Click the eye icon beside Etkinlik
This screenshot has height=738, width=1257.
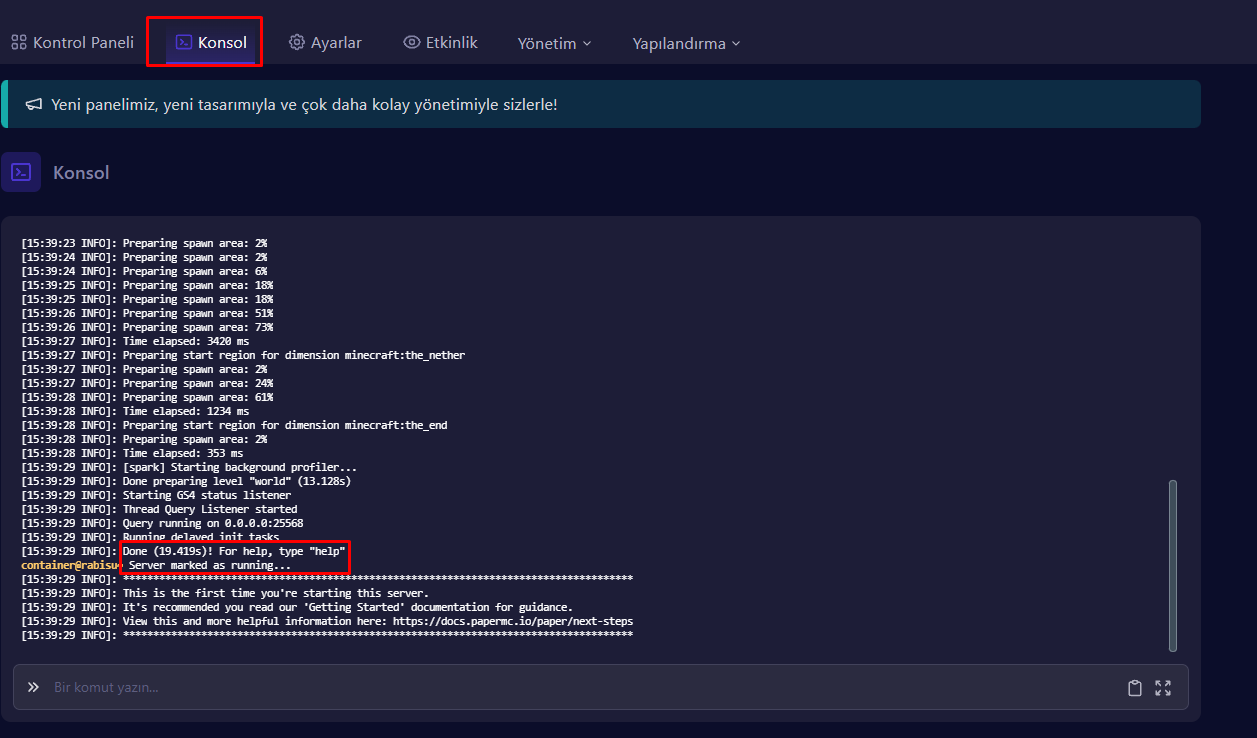click(x=411, y=42)
